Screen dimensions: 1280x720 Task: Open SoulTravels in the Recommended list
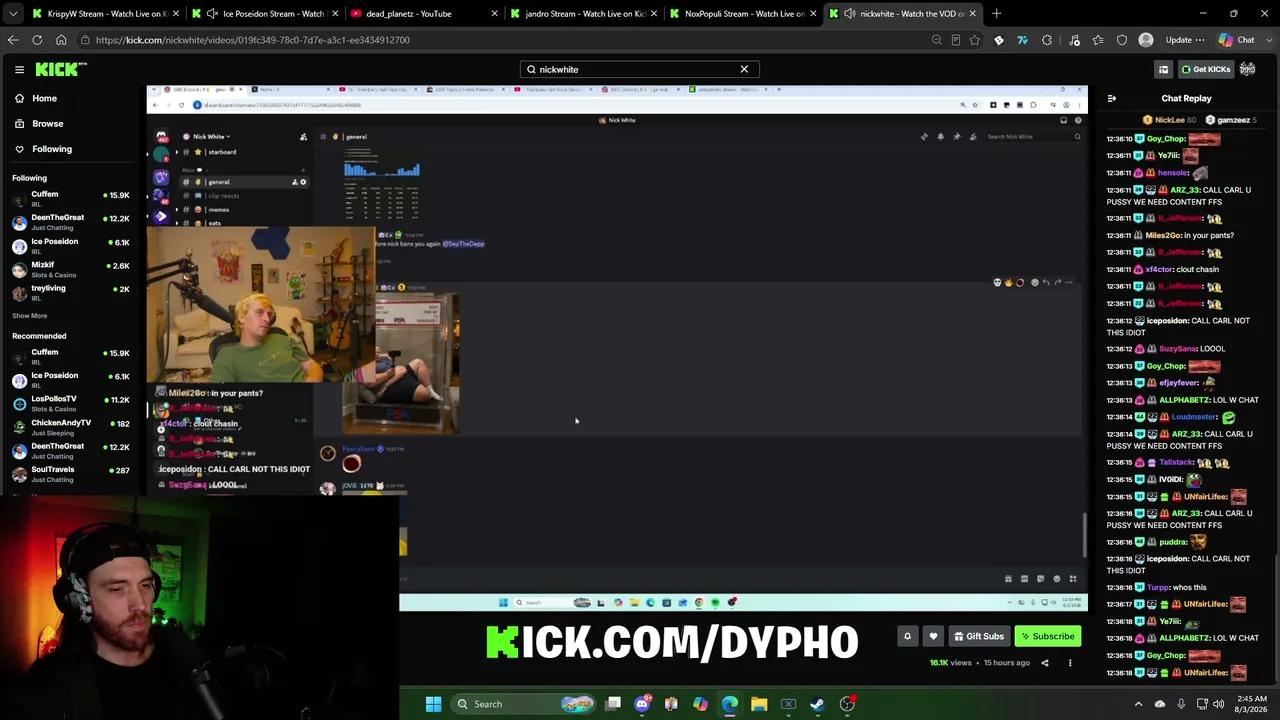[x=70, y=474]
